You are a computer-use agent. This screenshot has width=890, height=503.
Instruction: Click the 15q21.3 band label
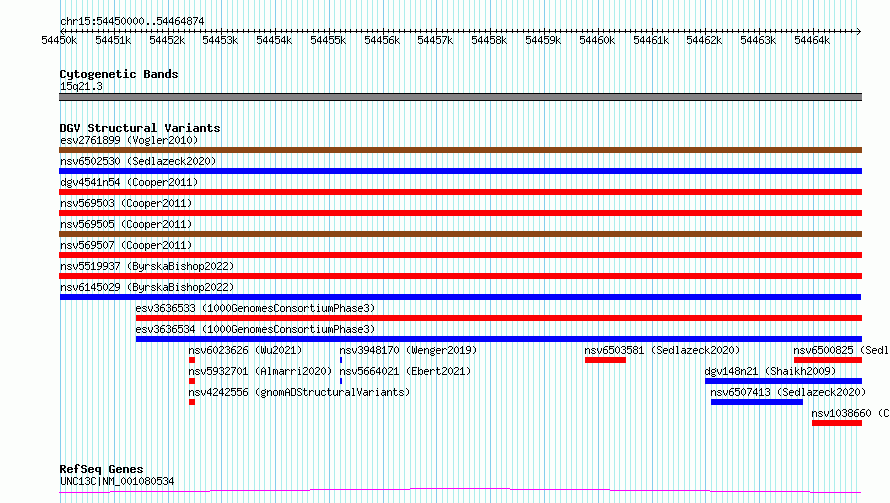[x=81, y=86]
